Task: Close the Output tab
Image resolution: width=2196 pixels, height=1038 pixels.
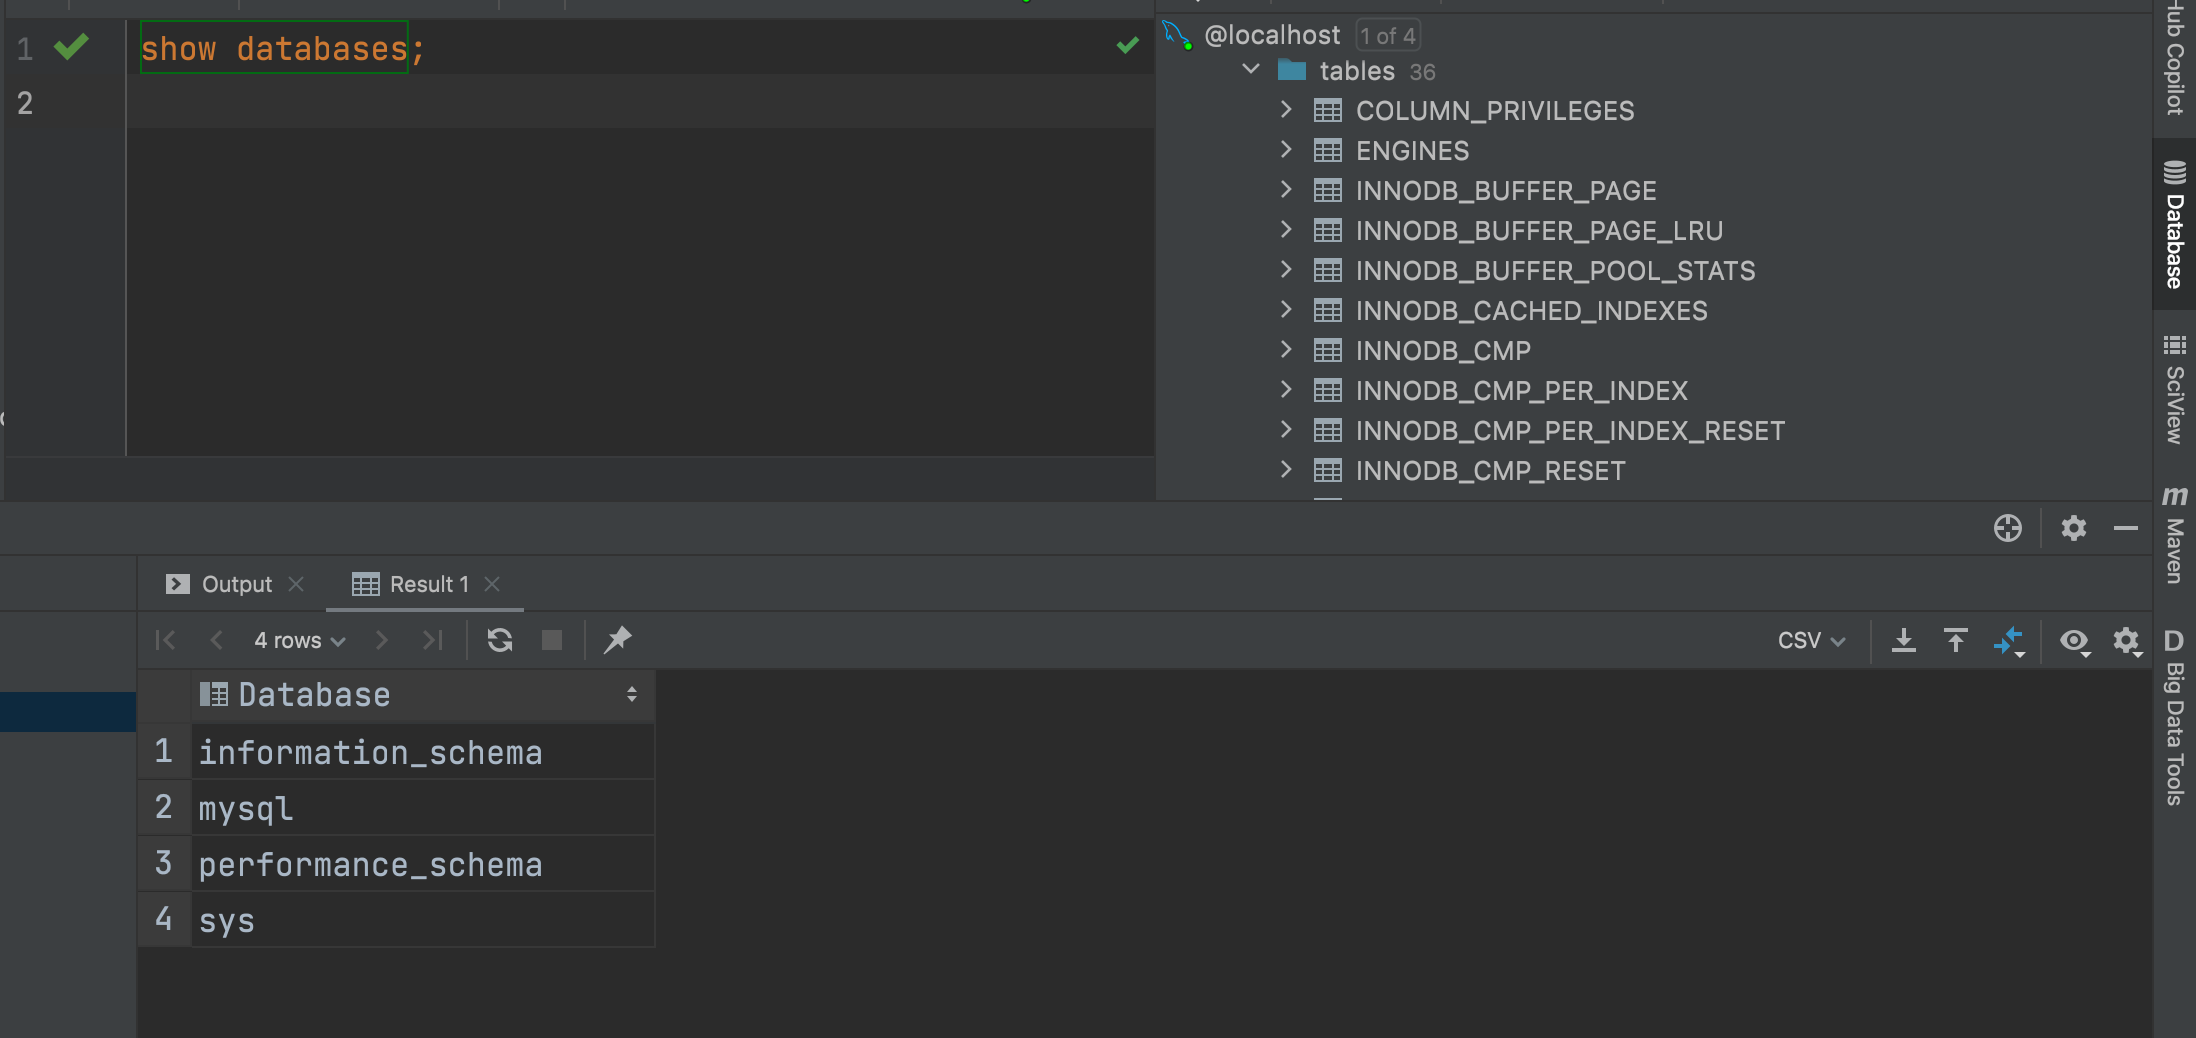Action: pos(296,584)
